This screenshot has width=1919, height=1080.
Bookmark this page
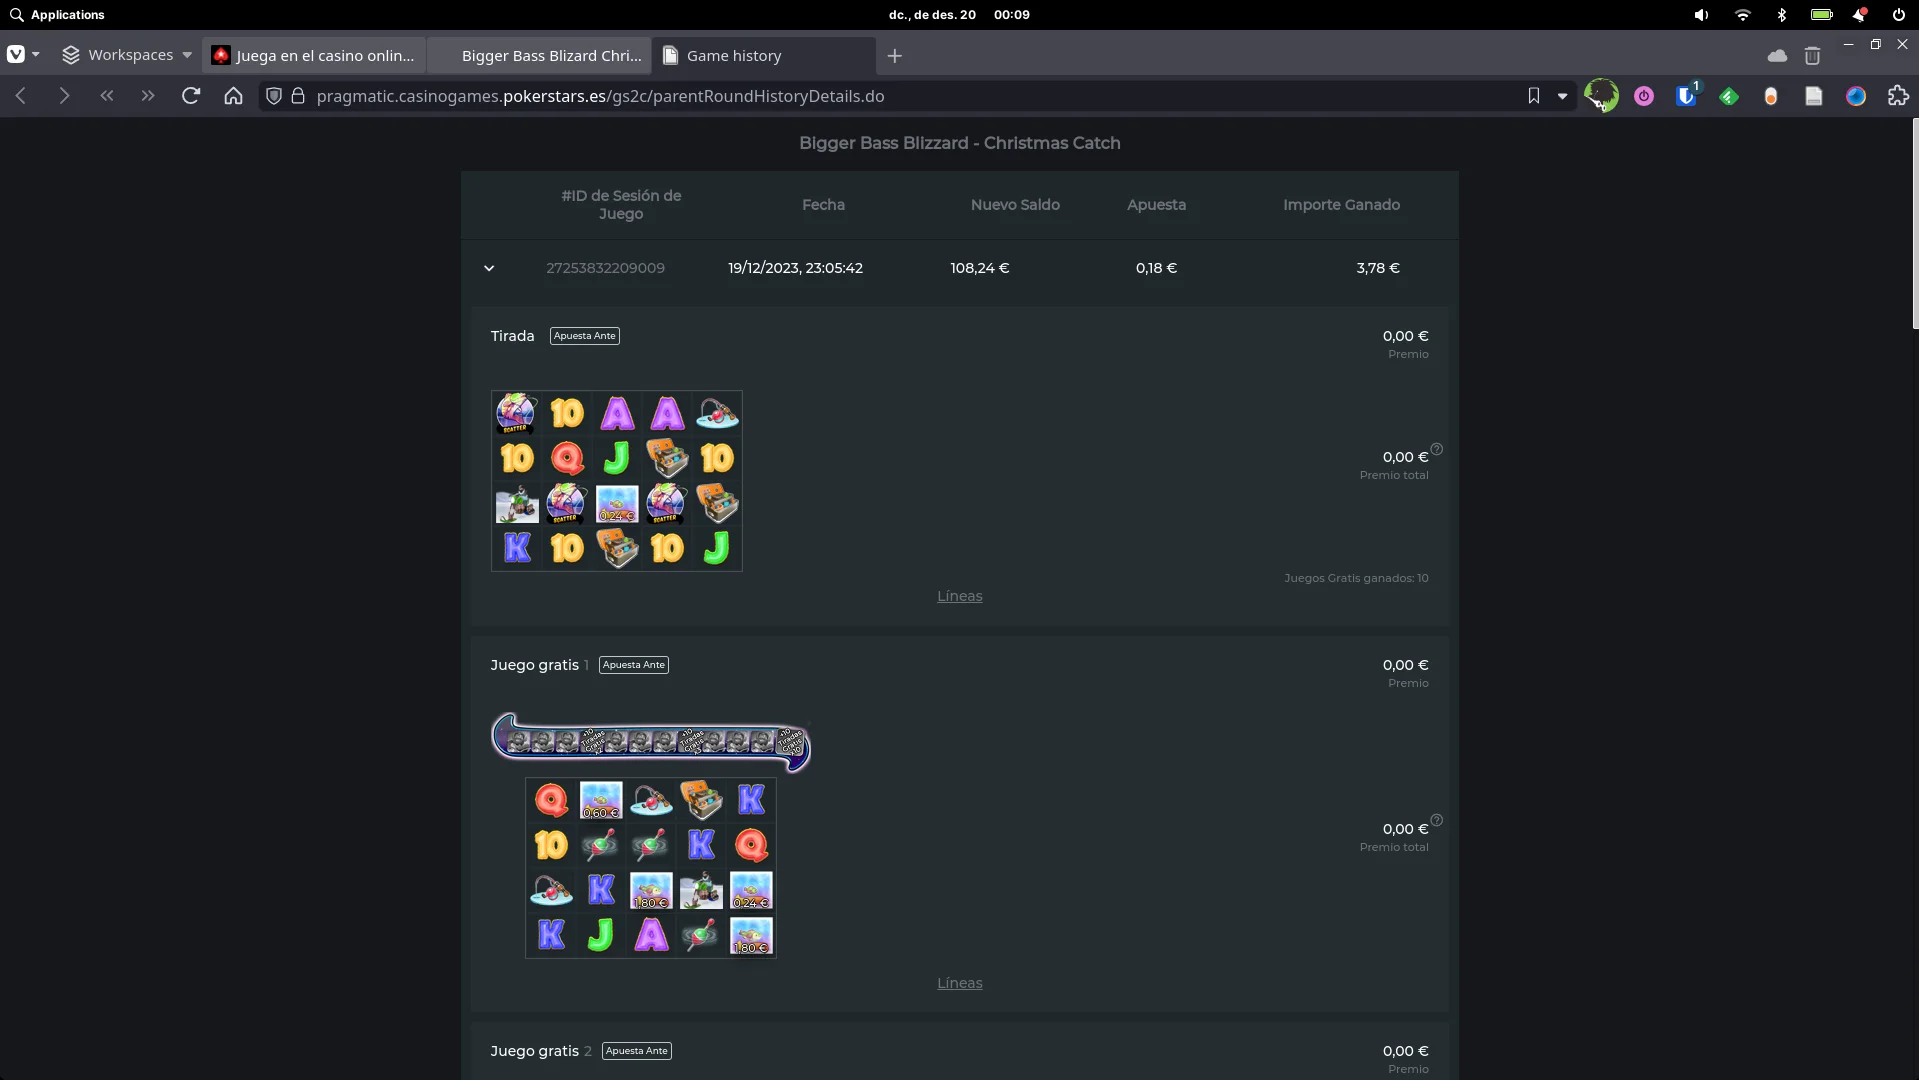pyautogui.click(x=1534, y=96)
